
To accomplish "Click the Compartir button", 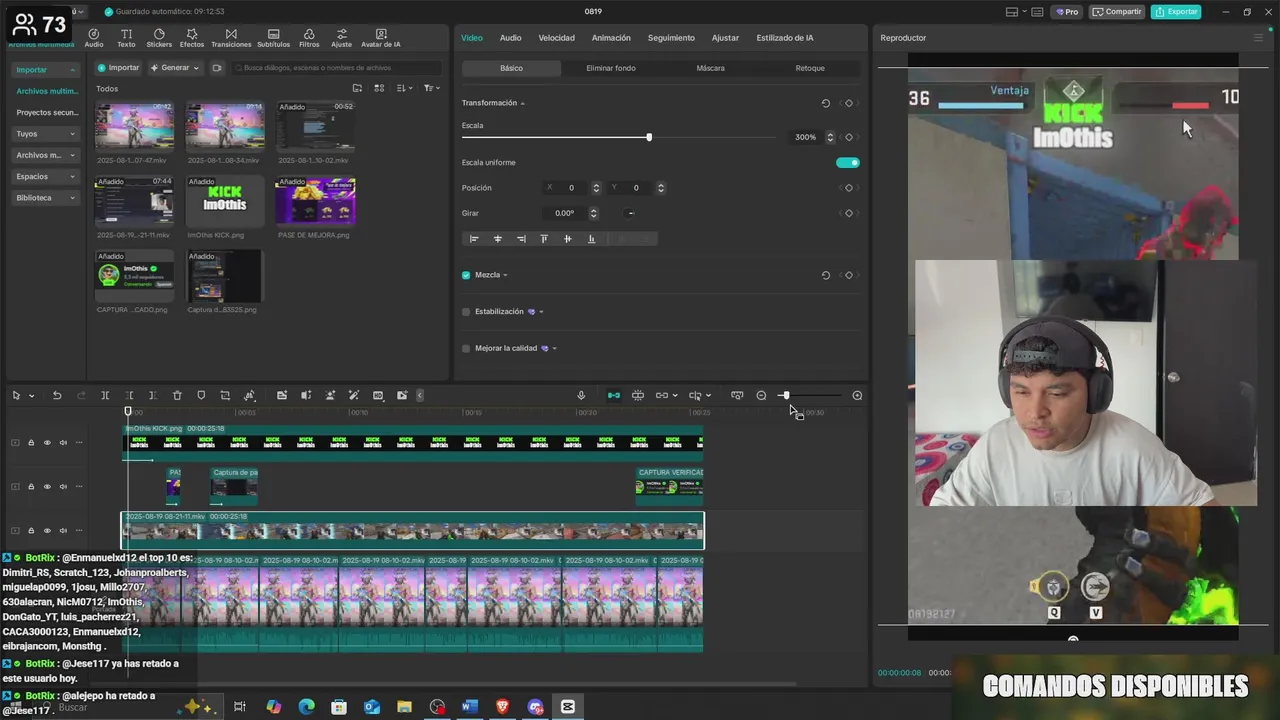I will click(x=1117, y=12).
